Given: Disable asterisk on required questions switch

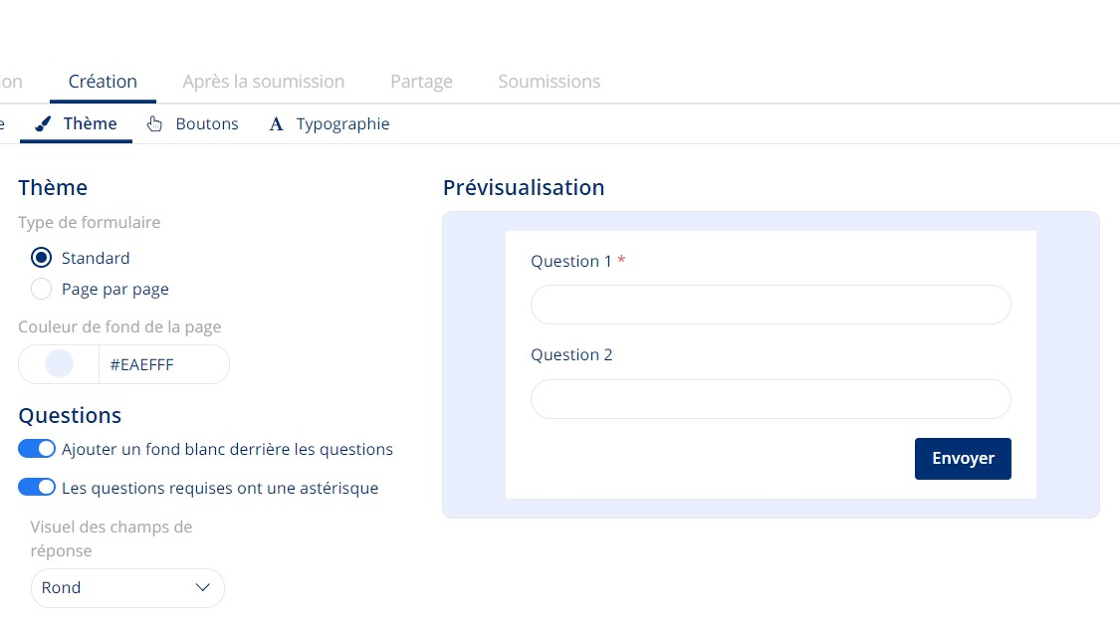Looking at the screenshot, I should tap(36, 487).
